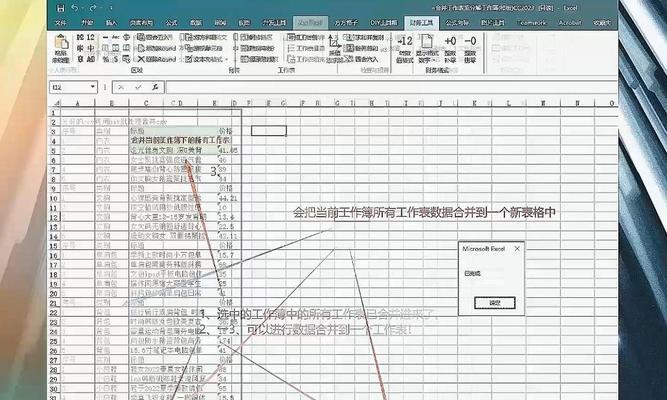Screen dimensions: 667x400
Task: Click the delete Round (X) ribbon button
Action: [x=157, y=59]
